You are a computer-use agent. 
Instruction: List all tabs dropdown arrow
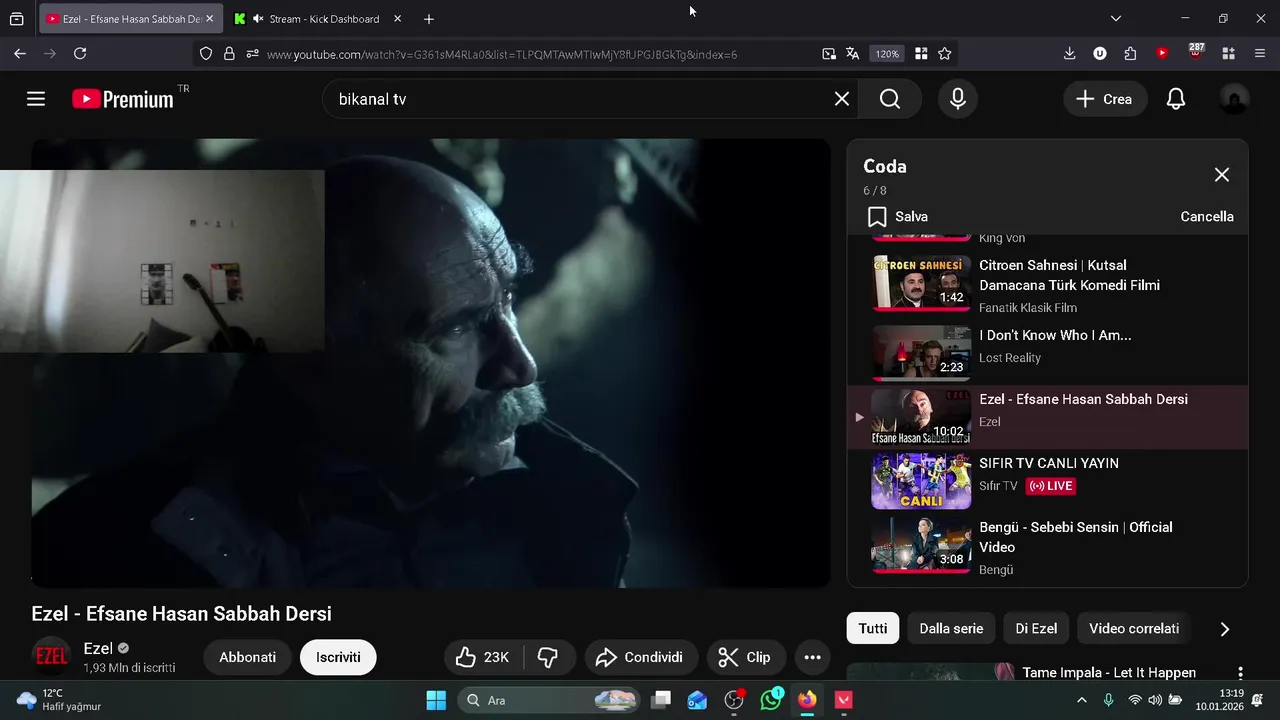click(x=1116, y=19)
